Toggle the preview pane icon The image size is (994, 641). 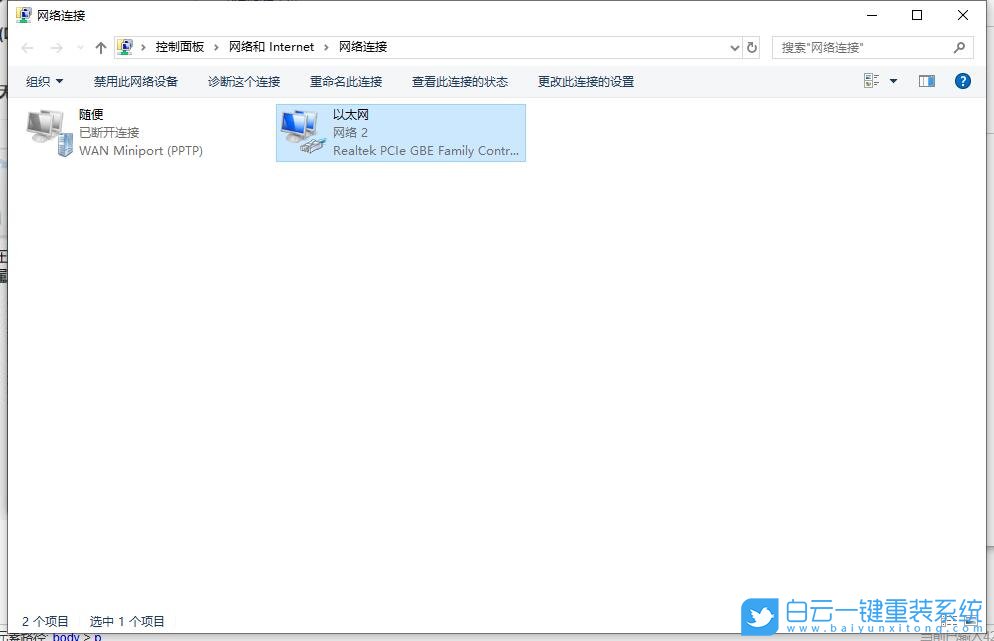pos(926,81)
